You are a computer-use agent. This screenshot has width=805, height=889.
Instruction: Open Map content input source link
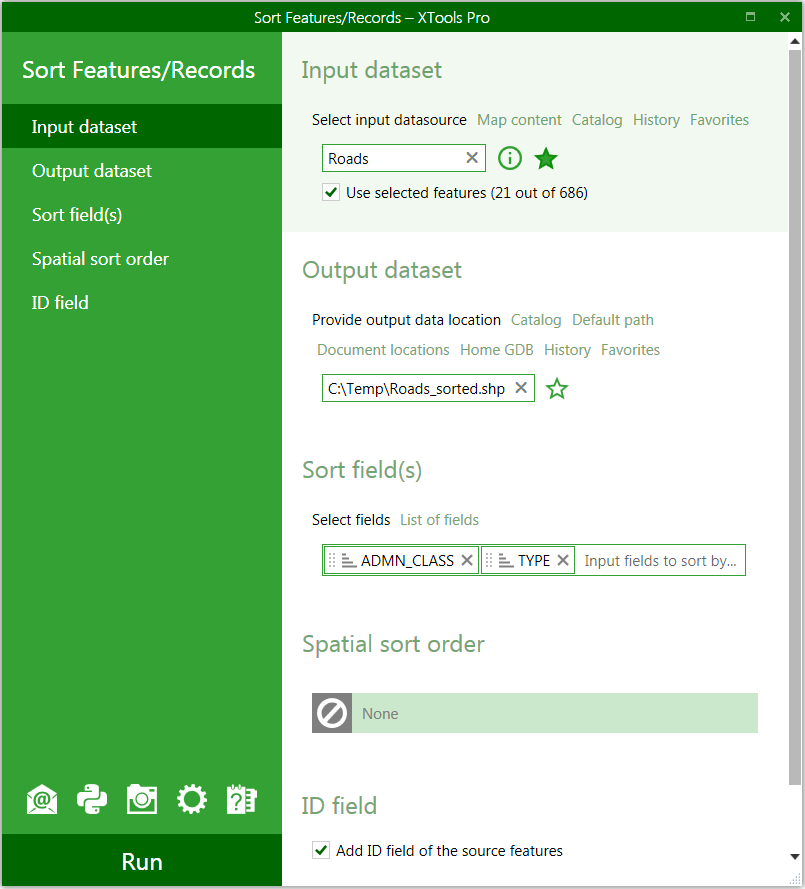(x=519, y=120)
